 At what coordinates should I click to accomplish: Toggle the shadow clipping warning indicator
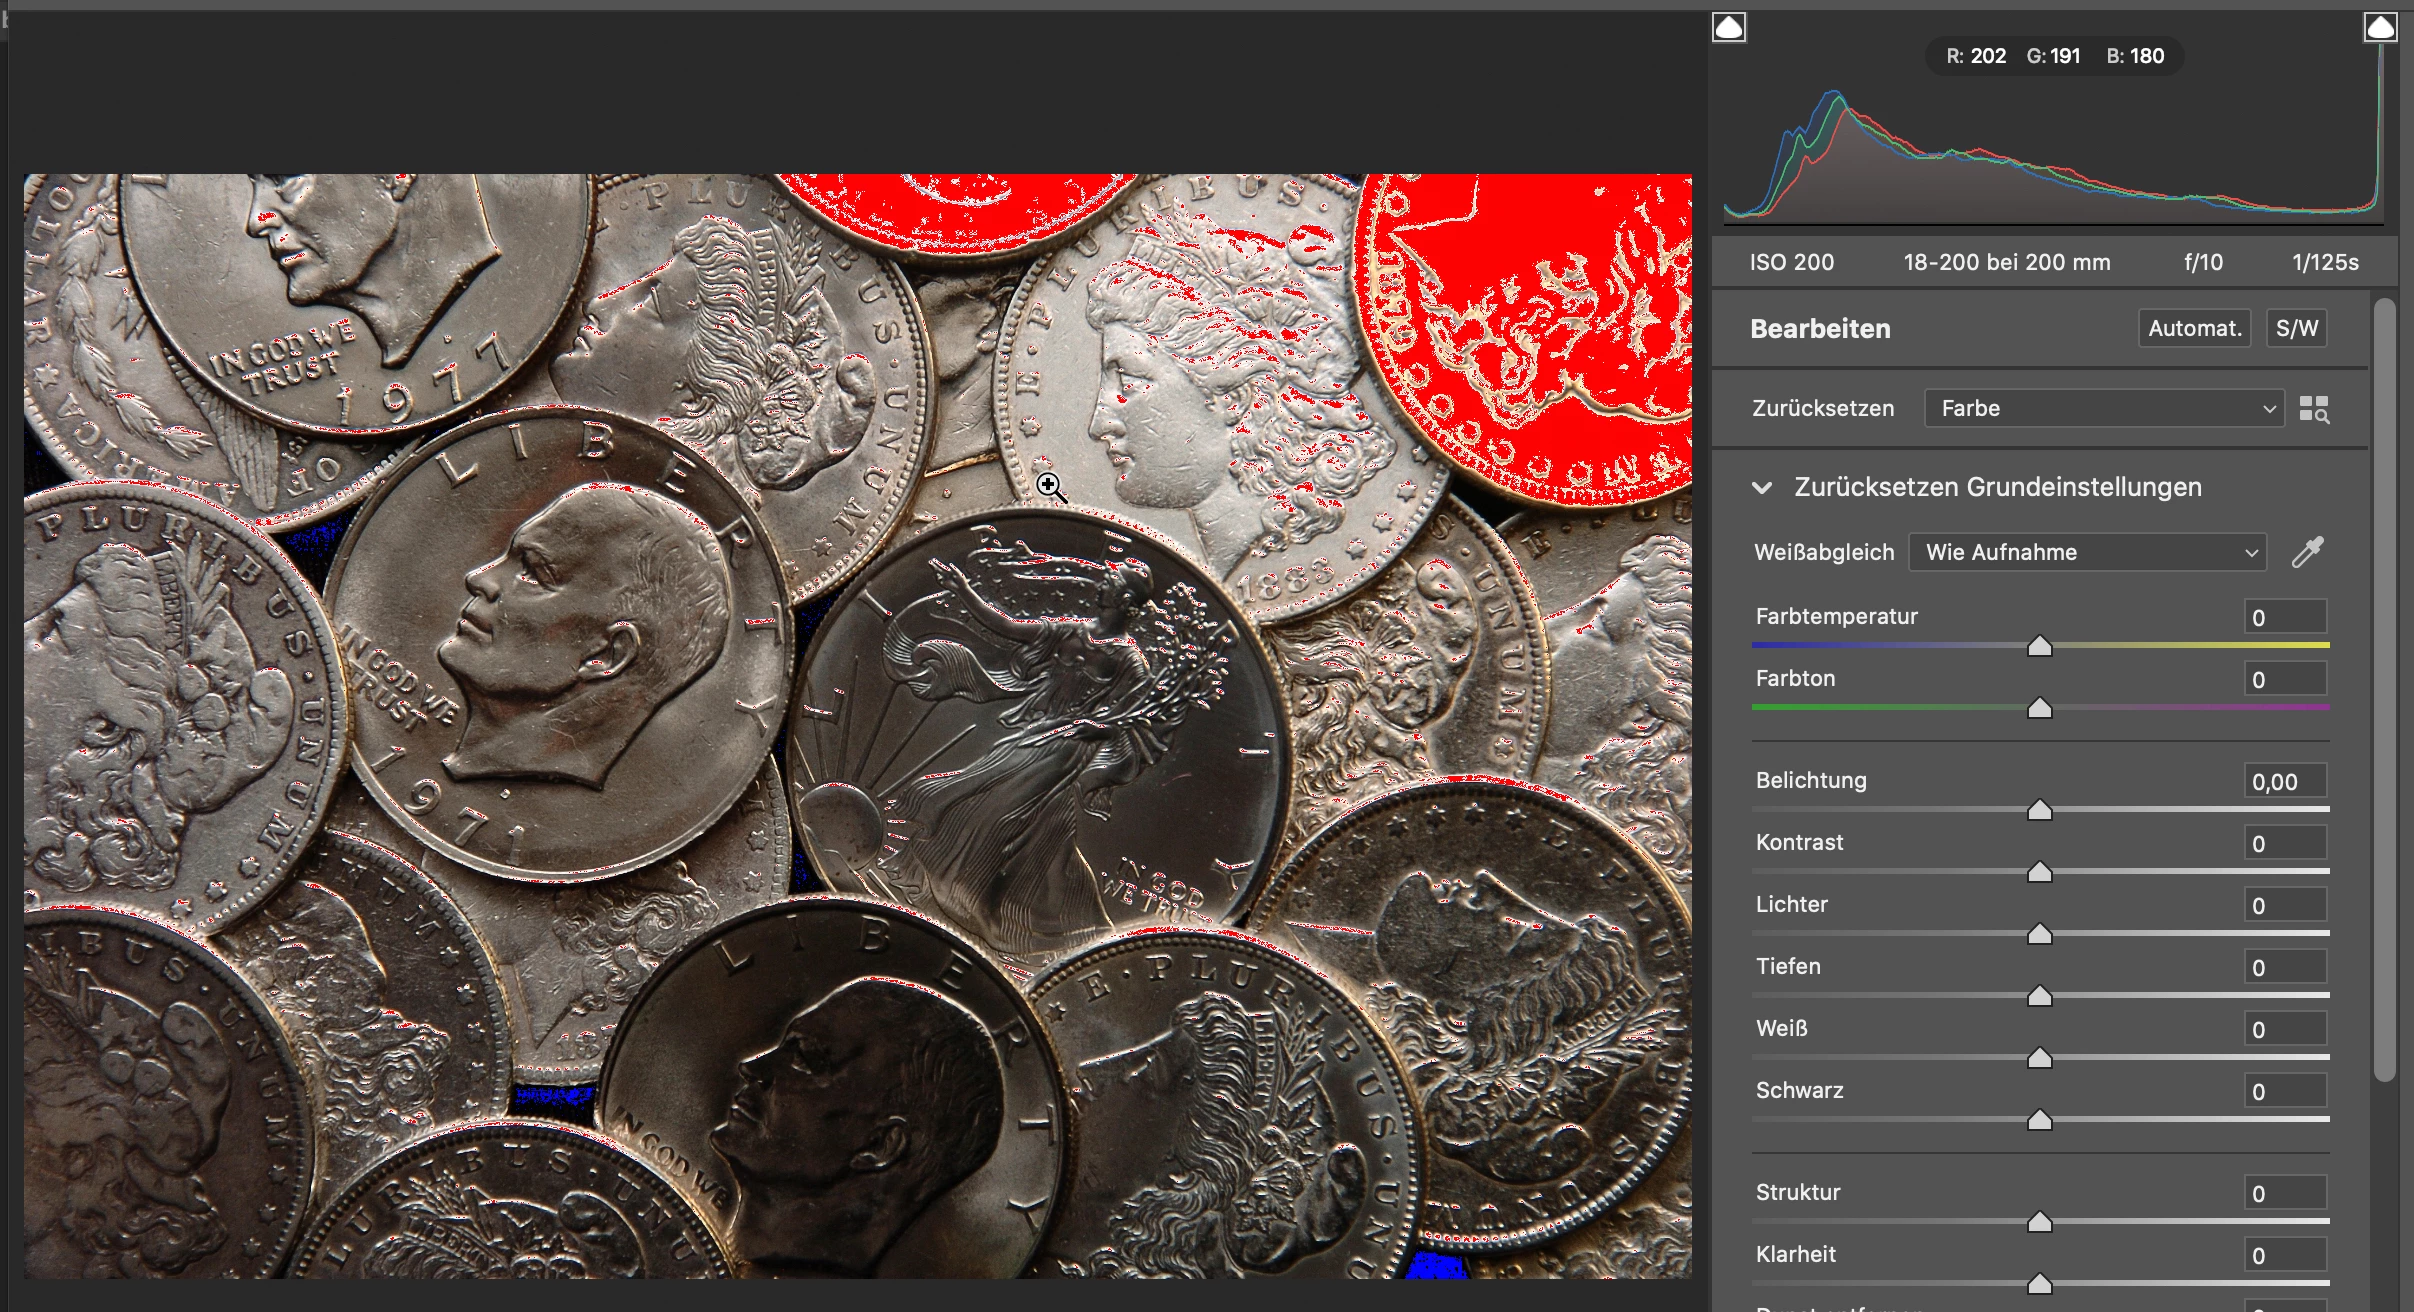pos(1729,27)
